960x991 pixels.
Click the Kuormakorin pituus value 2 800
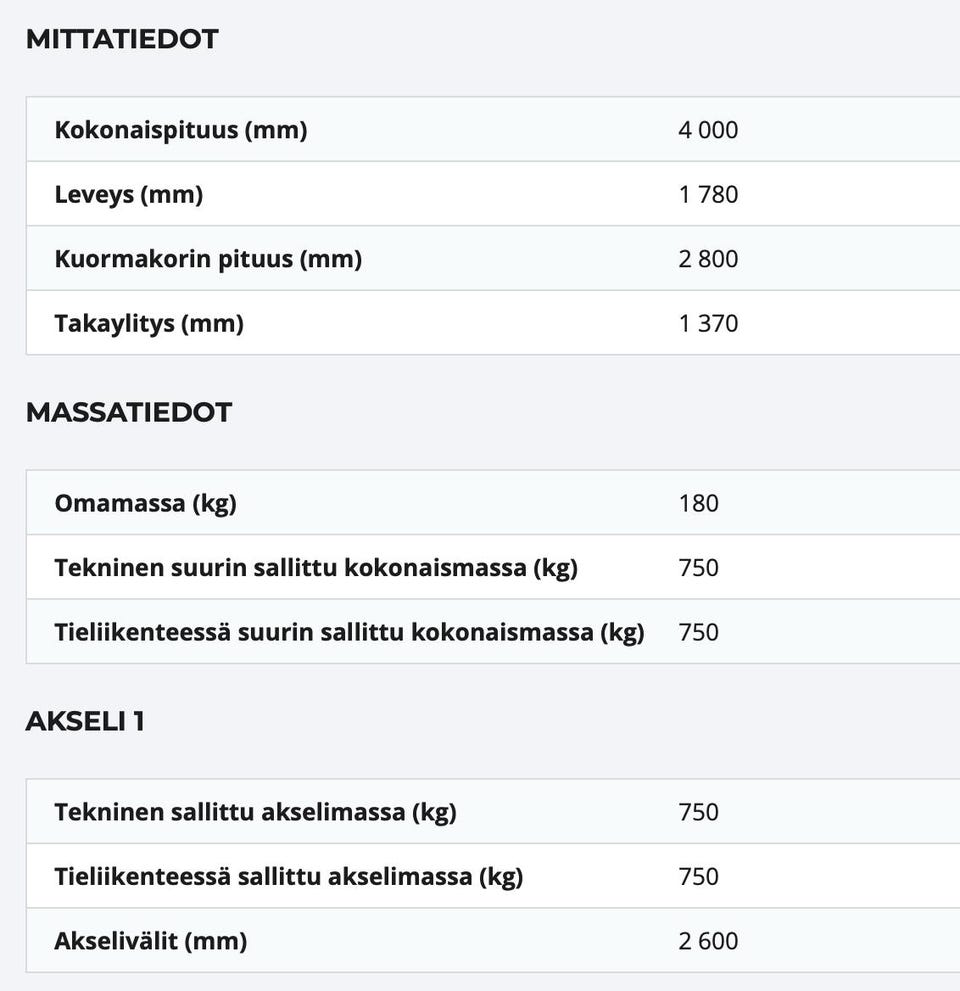(708, 259)
